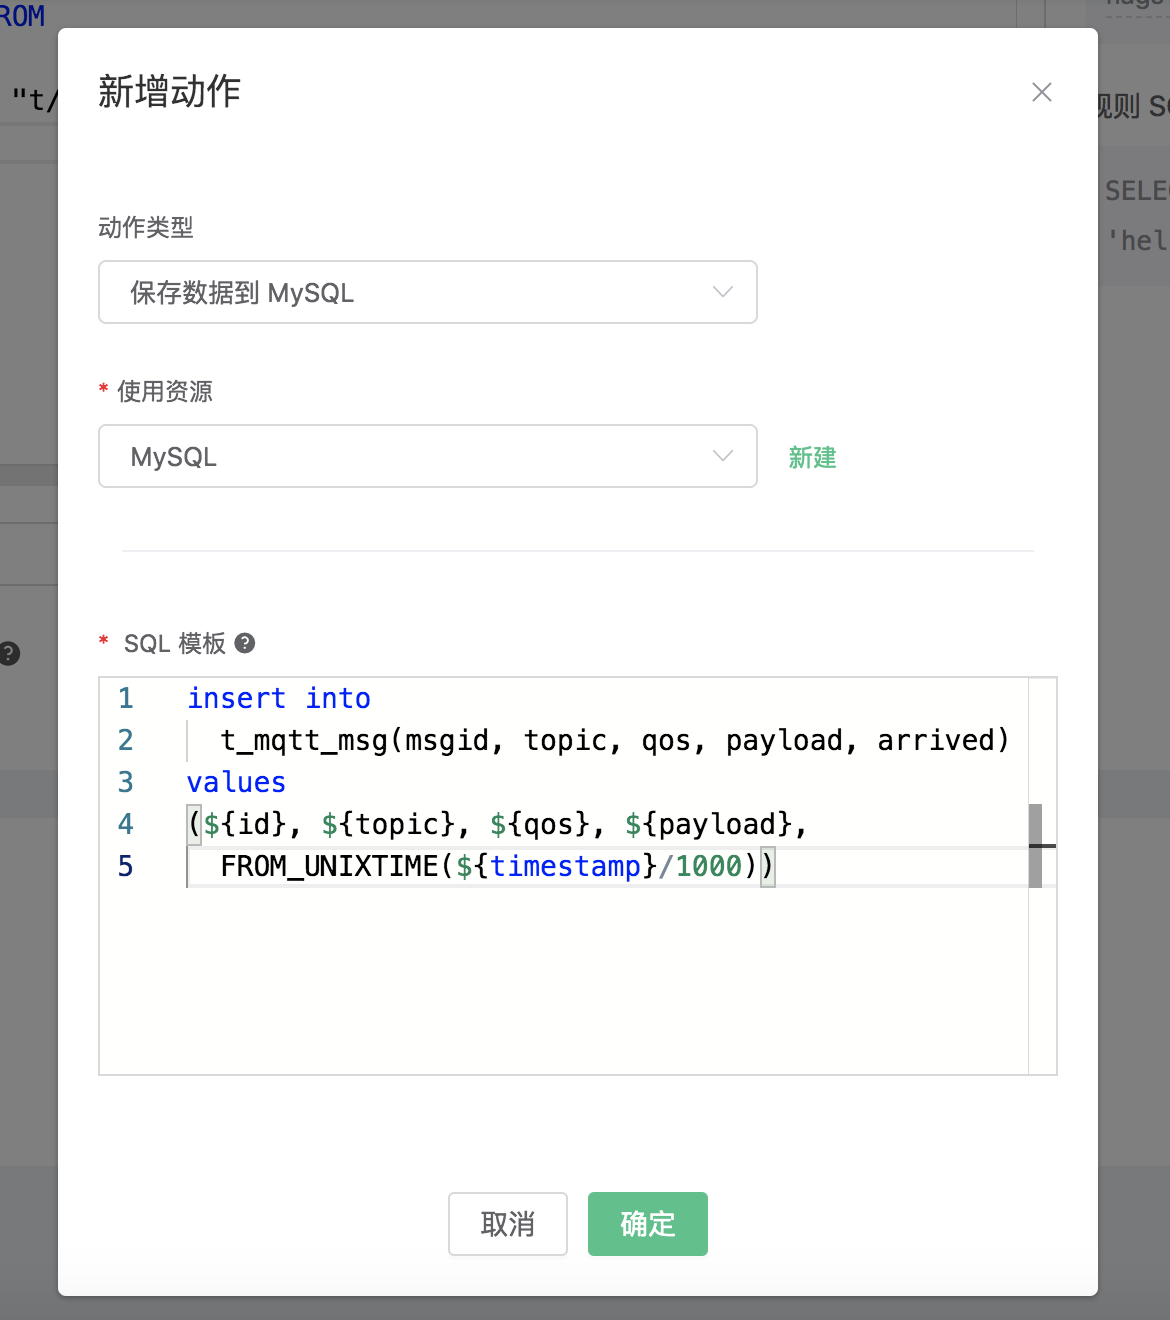Click the chevron on the 使用资源 selector
The height and width of the screenshot is (1320, 1170).
click(x=722, y=456)
